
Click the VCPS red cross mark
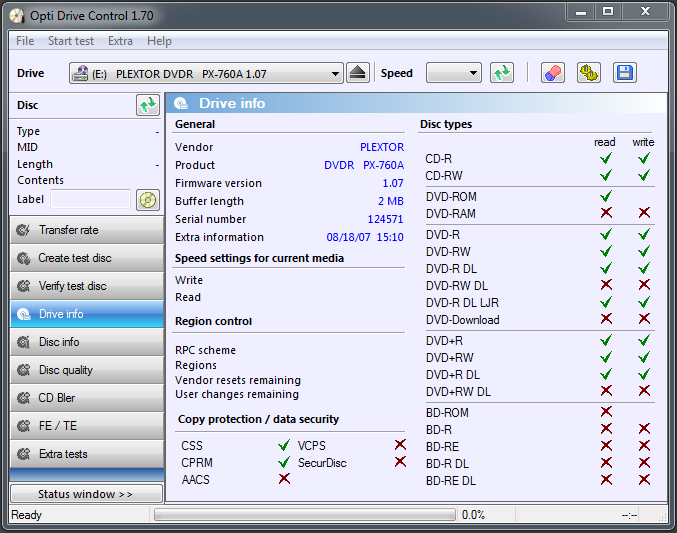pyautogui.click(x=400, y=444)
